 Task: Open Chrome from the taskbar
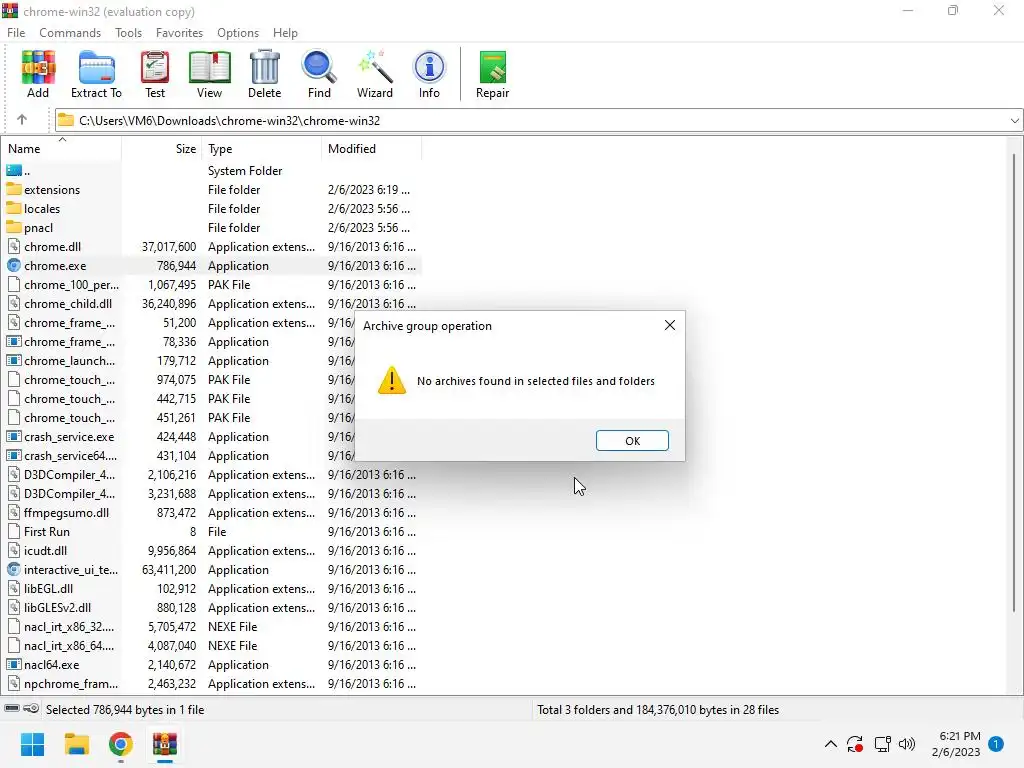pyautogui.click(x=121, y=744)
